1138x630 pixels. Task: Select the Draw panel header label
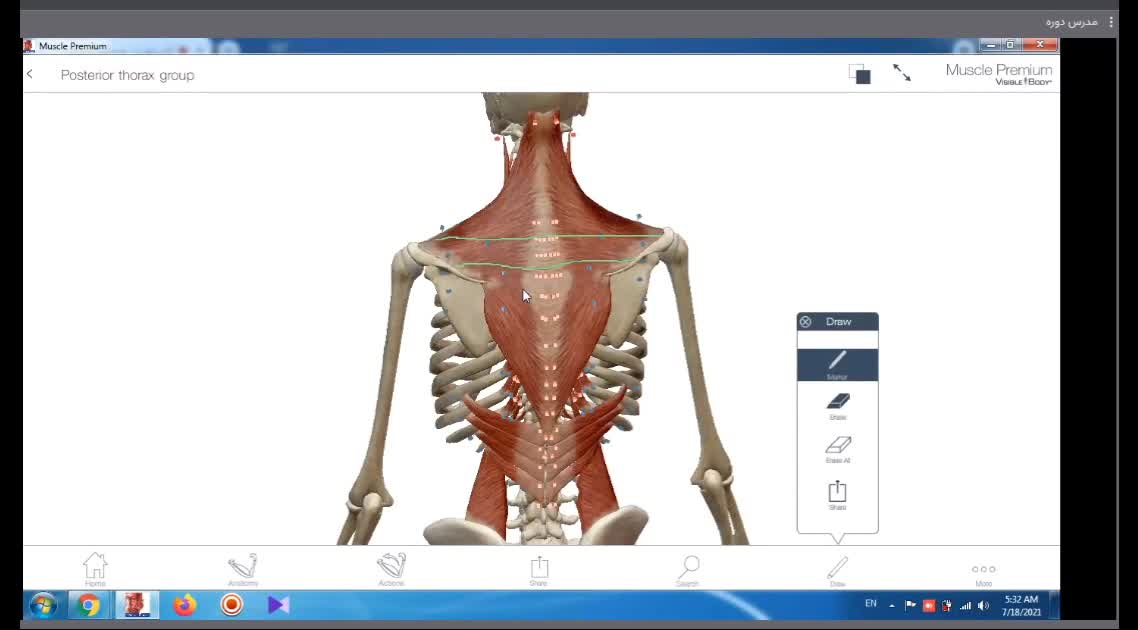[838, 322]
